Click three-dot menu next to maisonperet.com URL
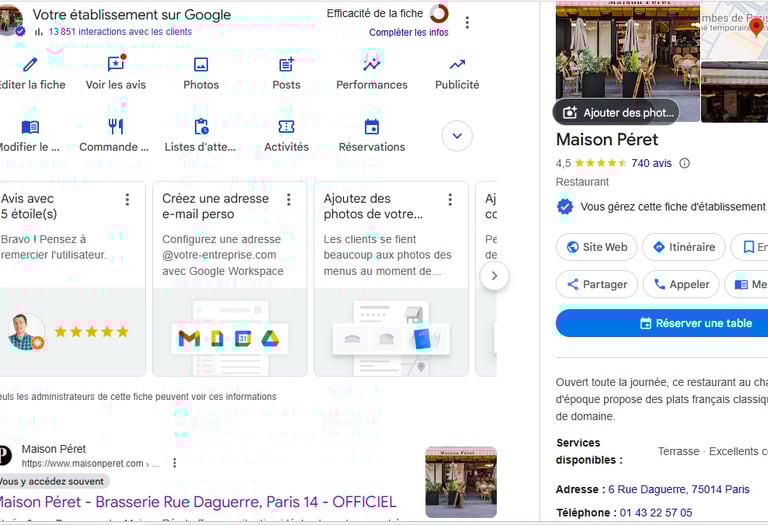 [174, 463]
